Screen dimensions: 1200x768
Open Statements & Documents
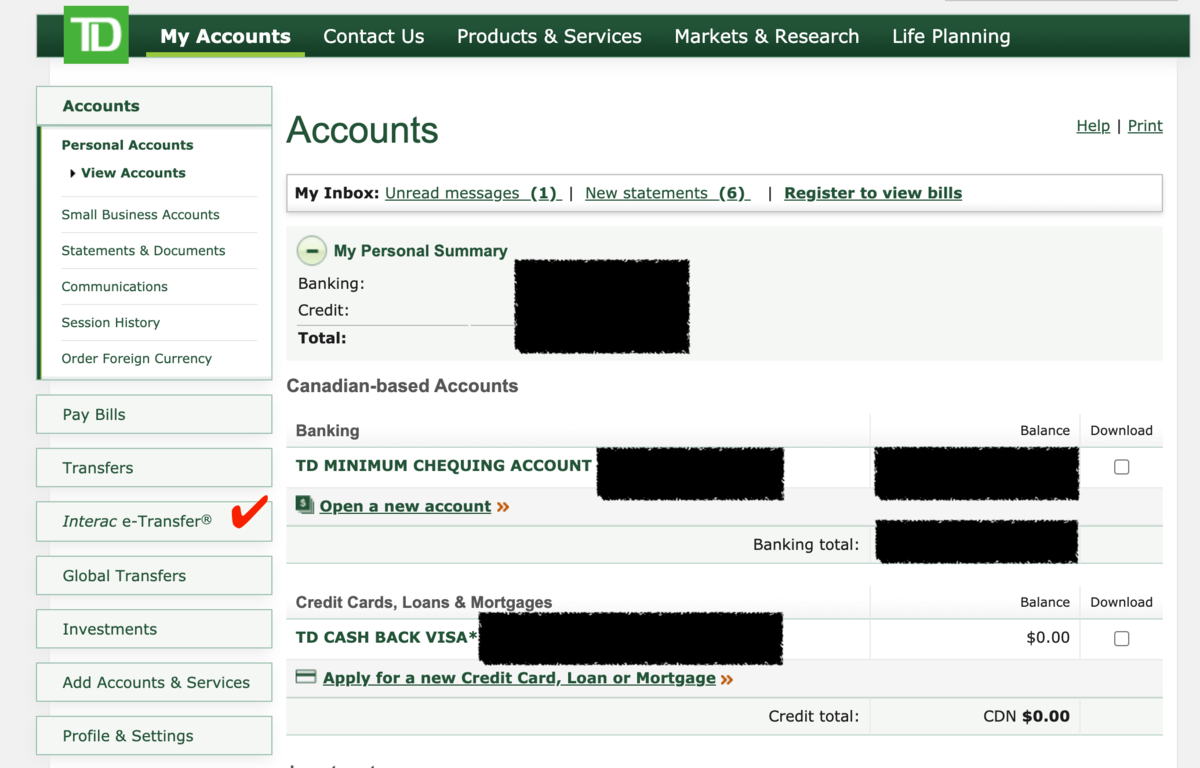[x=143, y=251]
